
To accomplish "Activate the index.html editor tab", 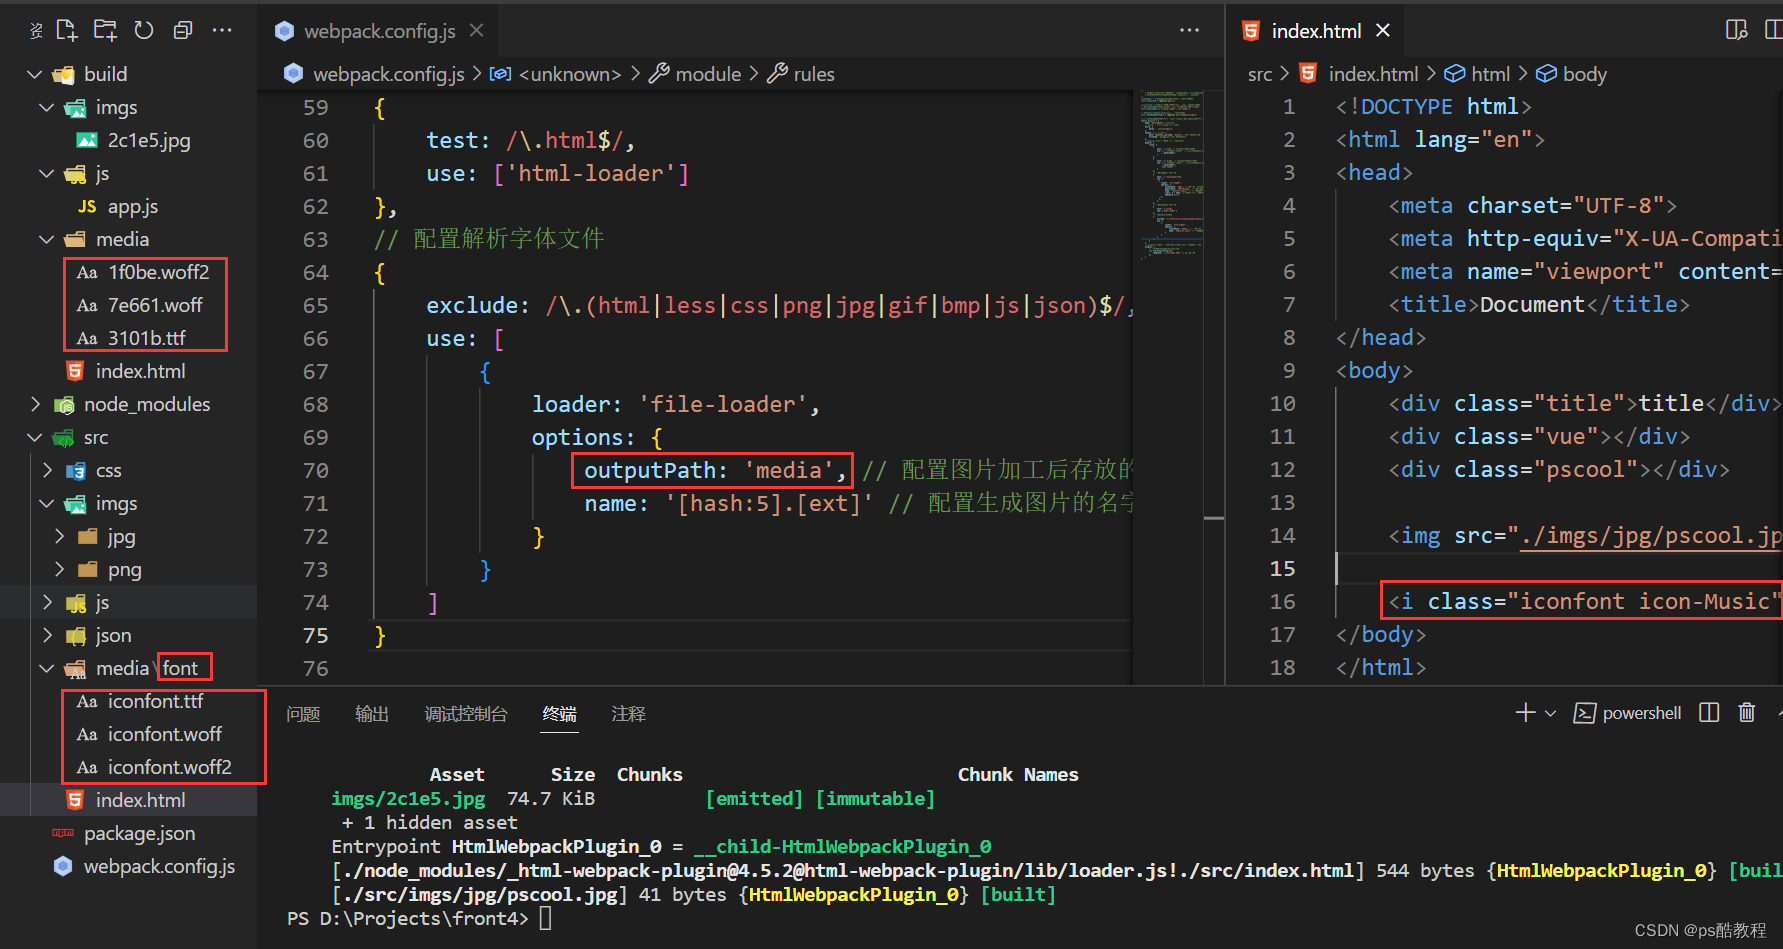I will pos(1316,31).
